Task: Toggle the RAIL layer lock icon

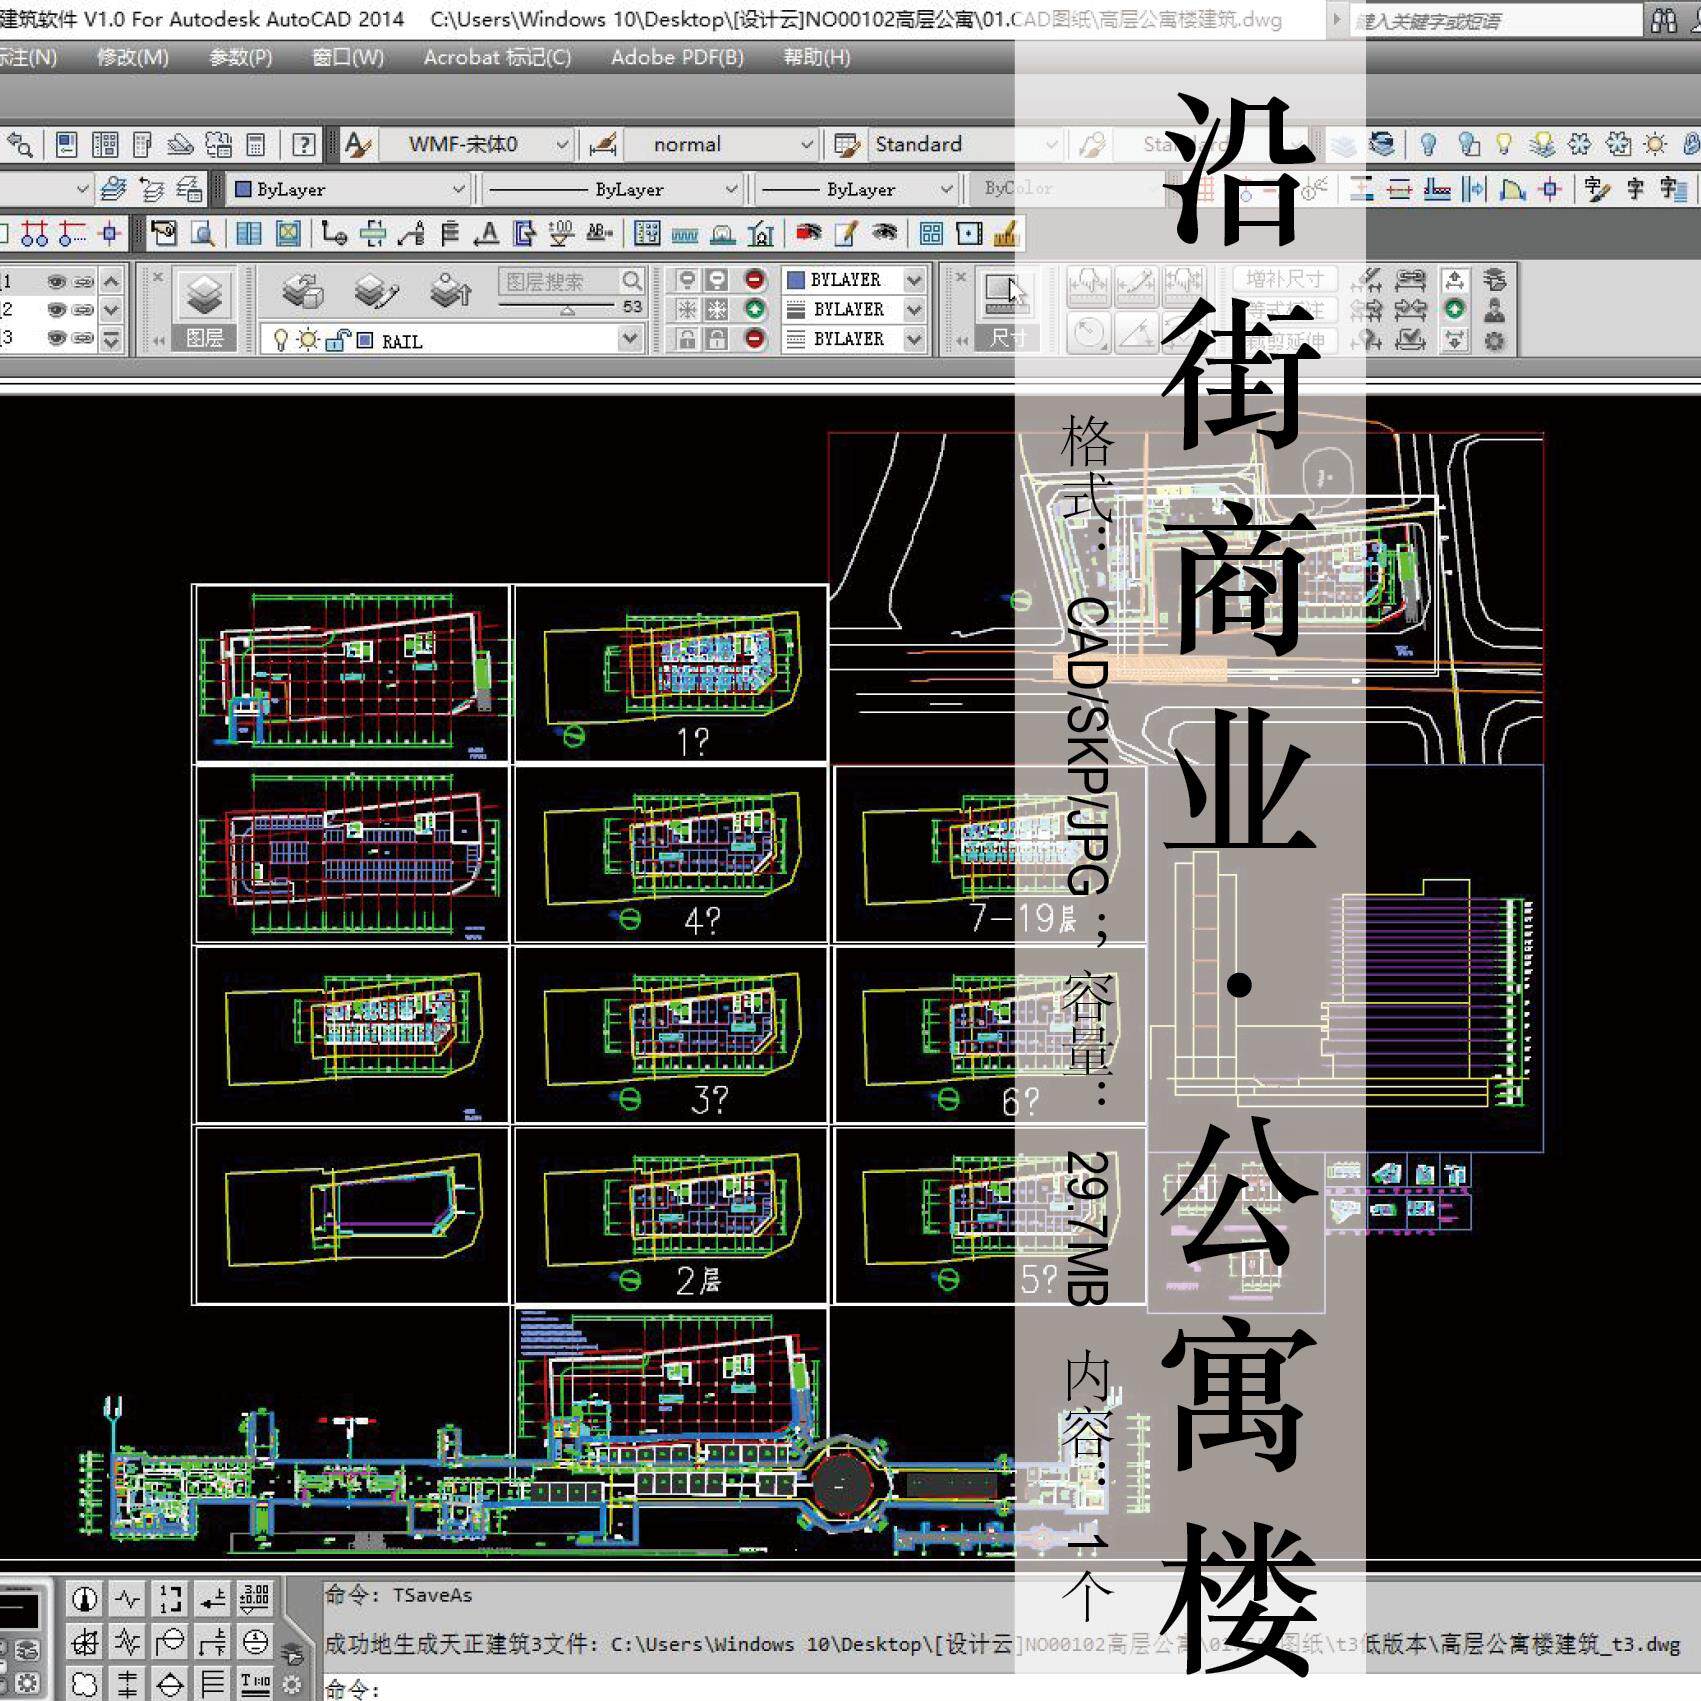Action: pyautogui.click(x=336, y=341)
